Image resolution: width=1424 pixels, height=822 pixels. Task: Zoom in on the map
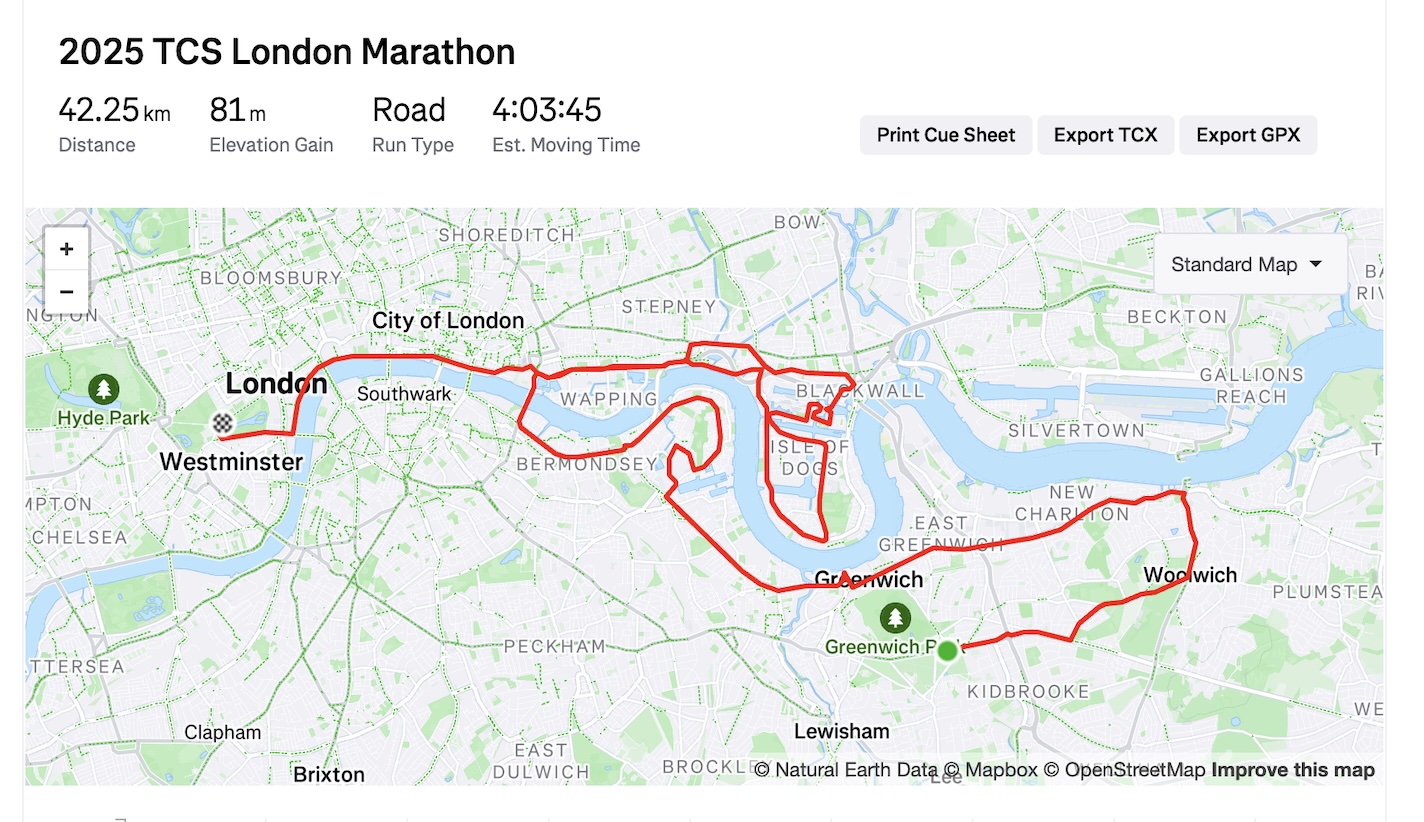tap(66, 249)
